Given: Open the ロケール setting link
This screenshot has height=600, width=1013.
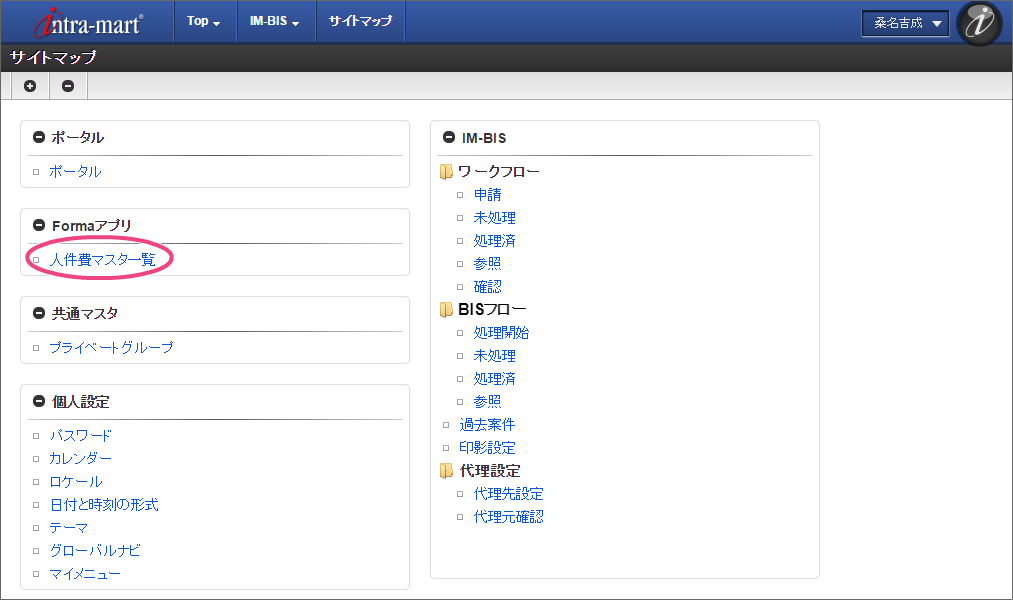Looking at the screenshot, I should pyautogui.click(x=76, y=482).
